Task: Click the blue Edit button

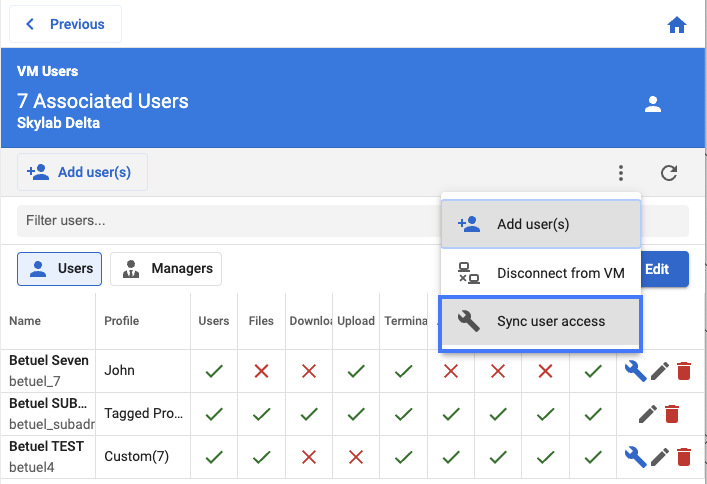Action: [x=663, y=269]
